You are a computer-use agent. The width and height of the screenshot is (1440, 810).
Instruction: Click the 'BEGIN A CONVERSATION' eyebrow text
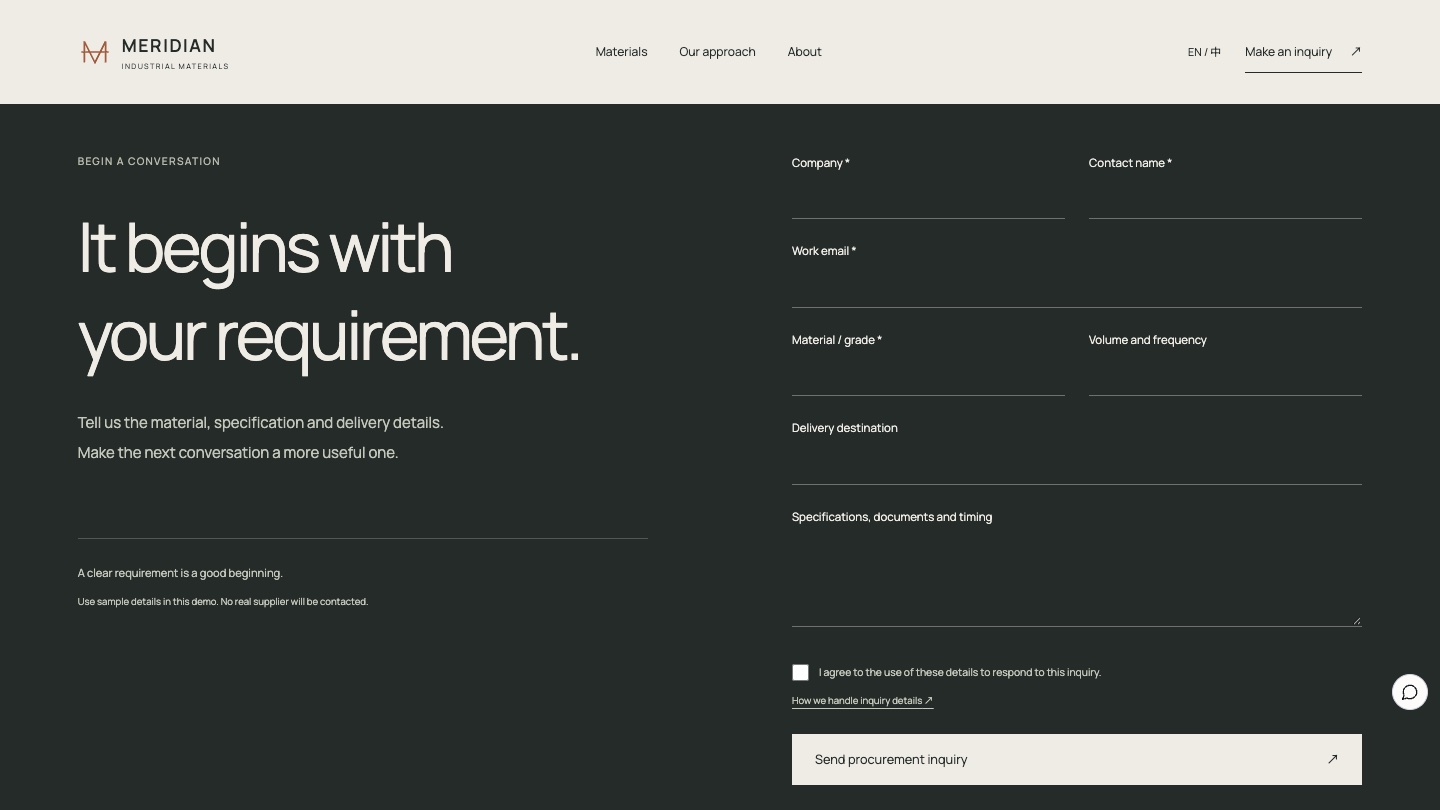point(149,161)
